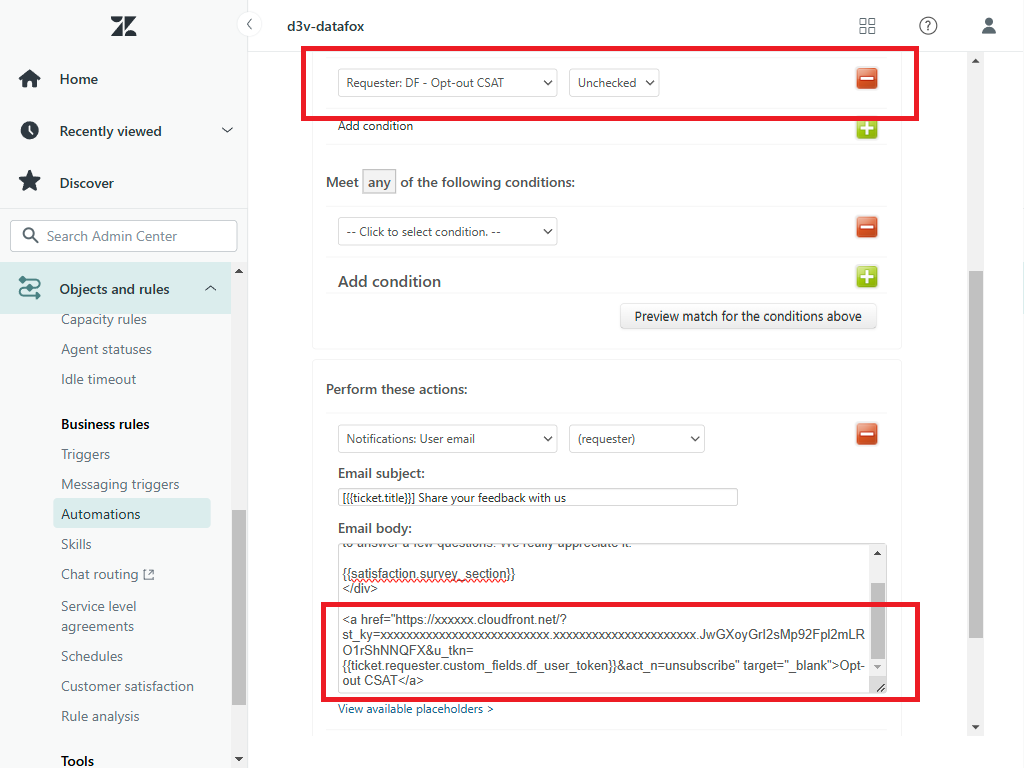This screenshot has width=1024, height=768.
Task: Open the 'Requester: DF - Opt-out CSAT' dropdown
Action: (x=447, y=83)
